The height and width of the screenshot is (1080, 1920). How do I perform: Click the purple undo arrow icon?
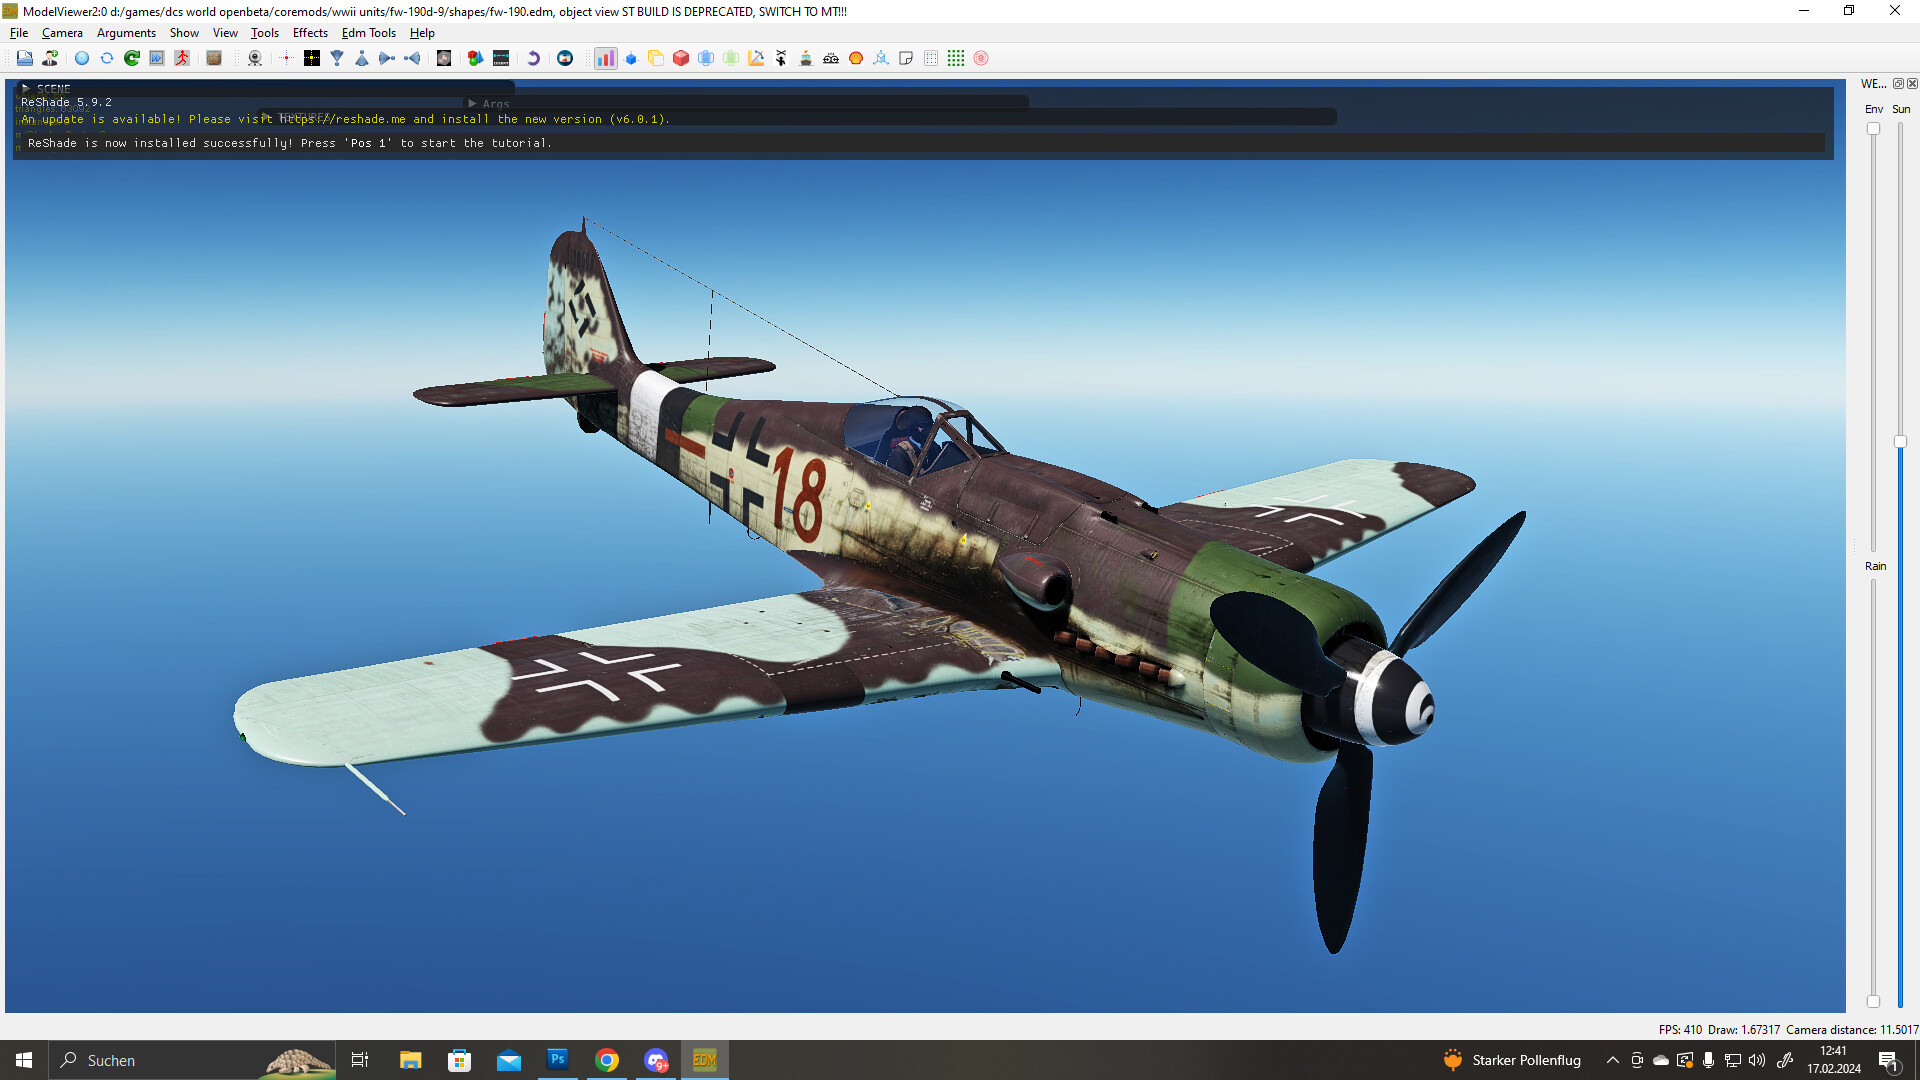point(533,58)
